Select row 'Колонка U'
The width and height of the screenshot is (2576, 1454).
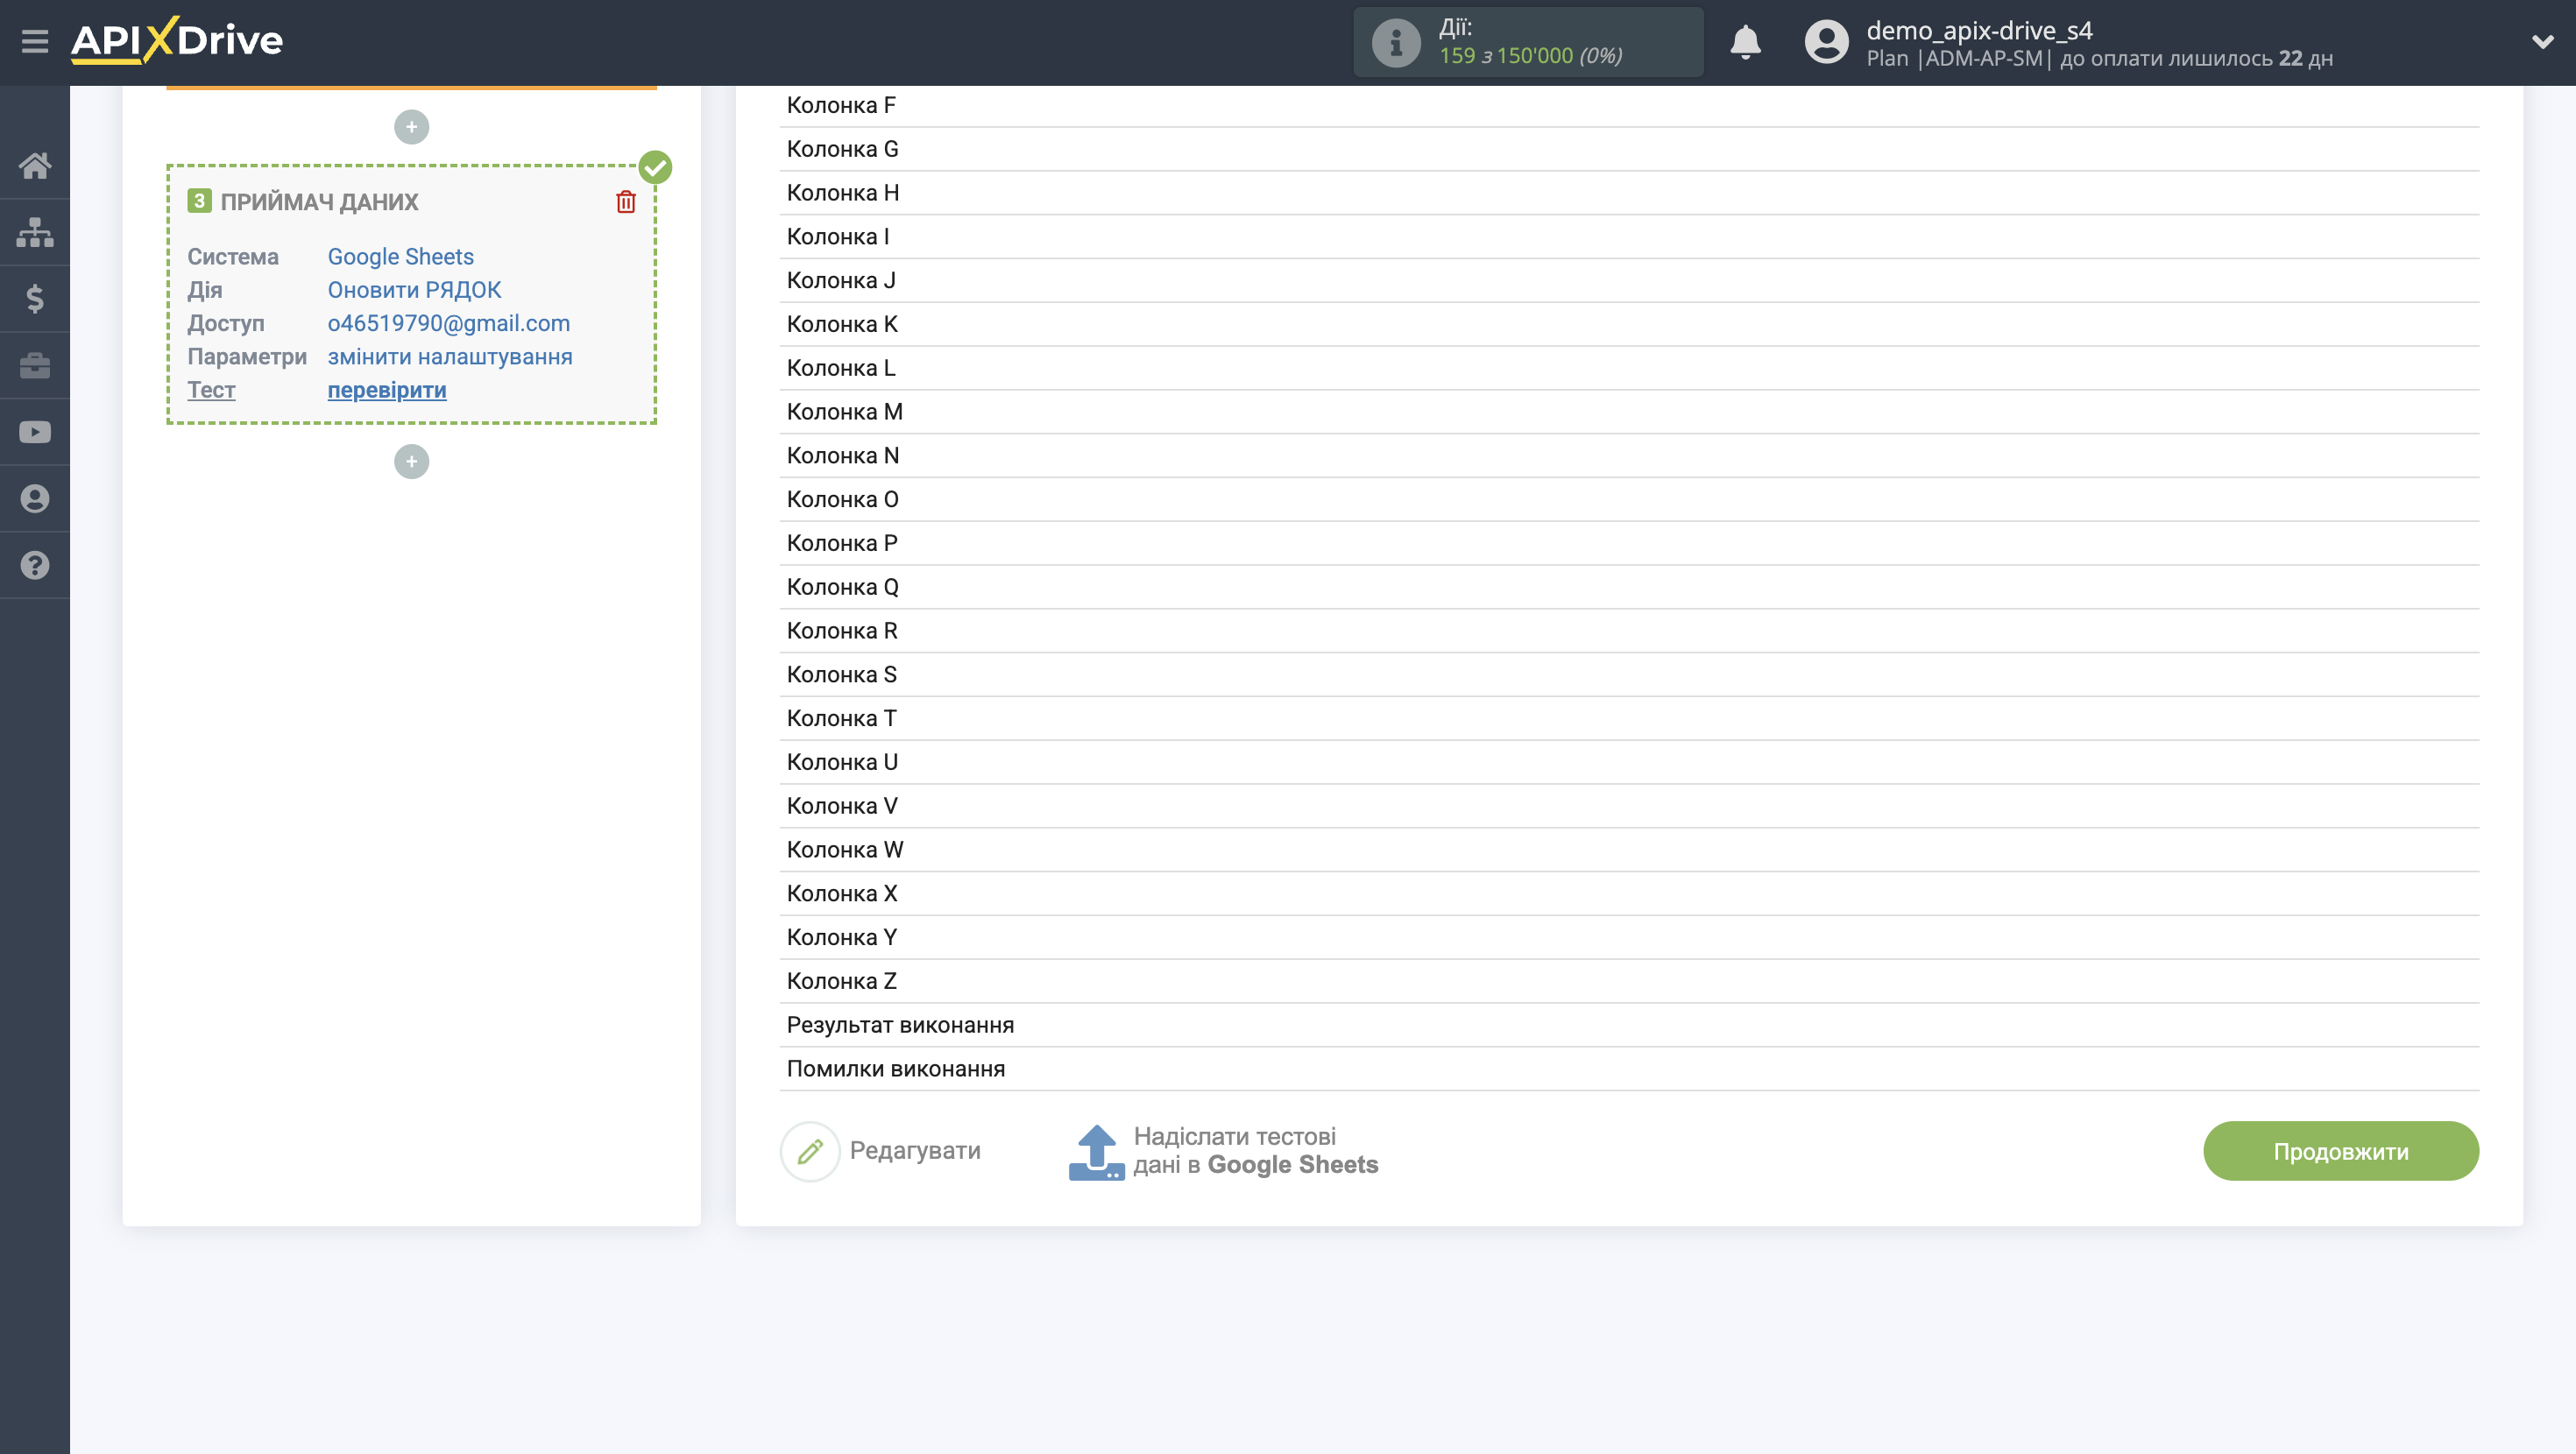[1629, 762]
